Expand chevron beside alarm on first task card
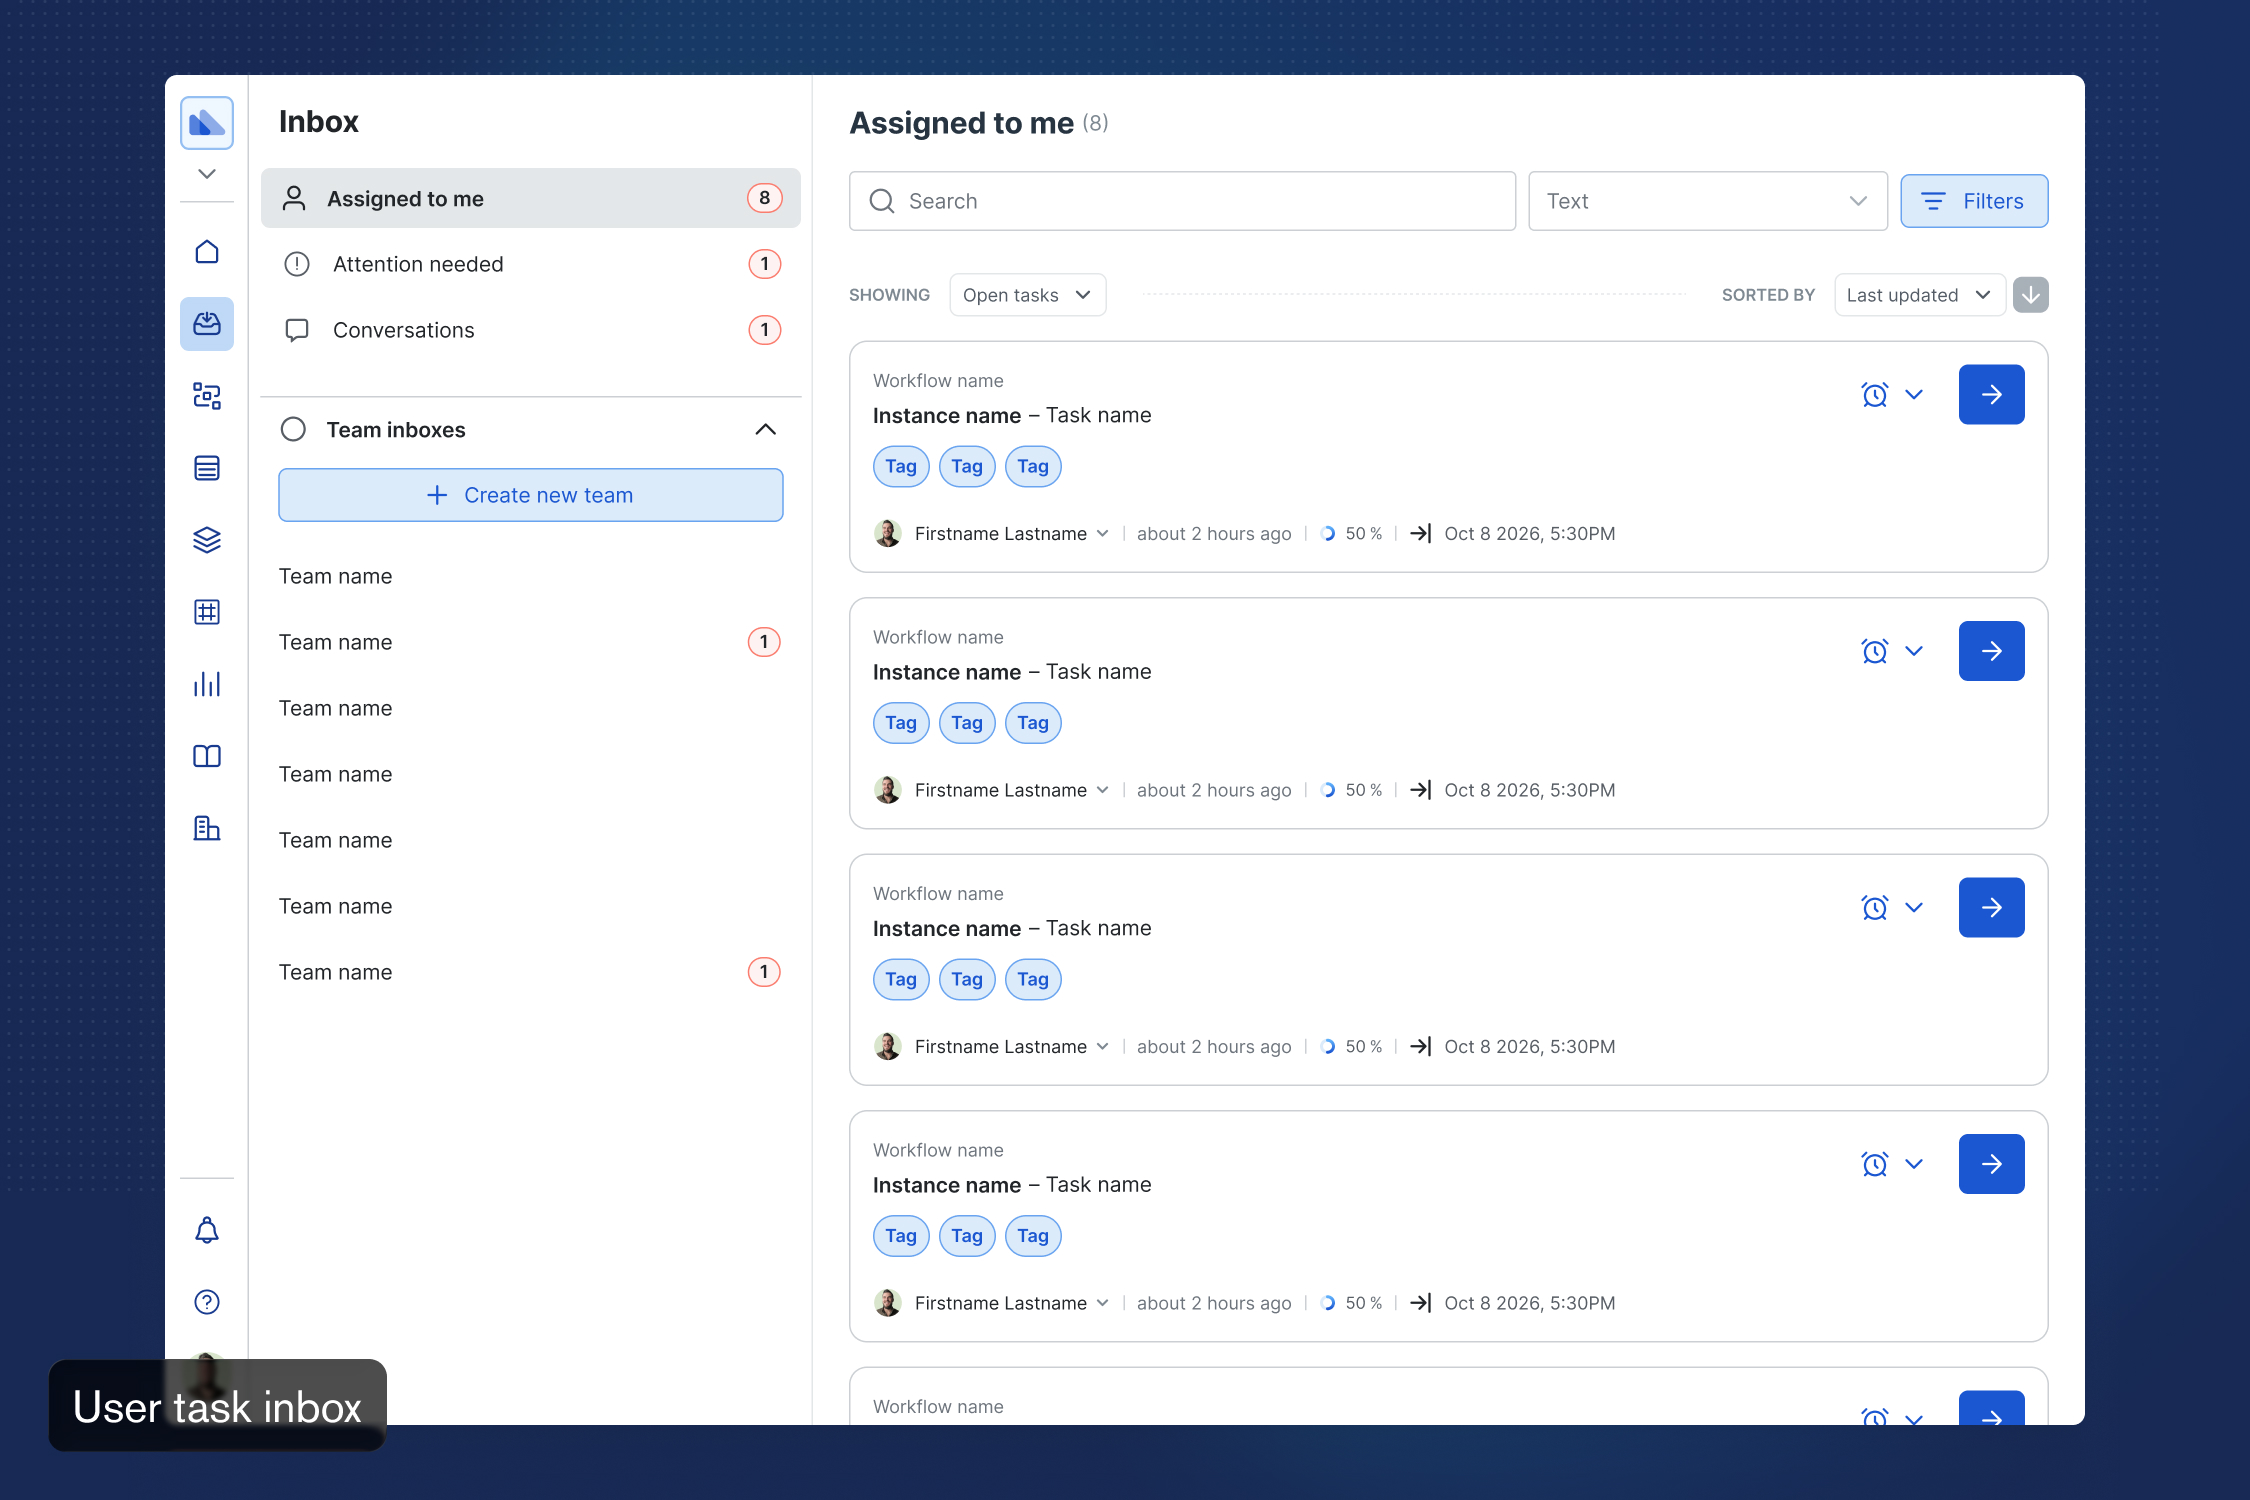 (x=1914, y=395)
